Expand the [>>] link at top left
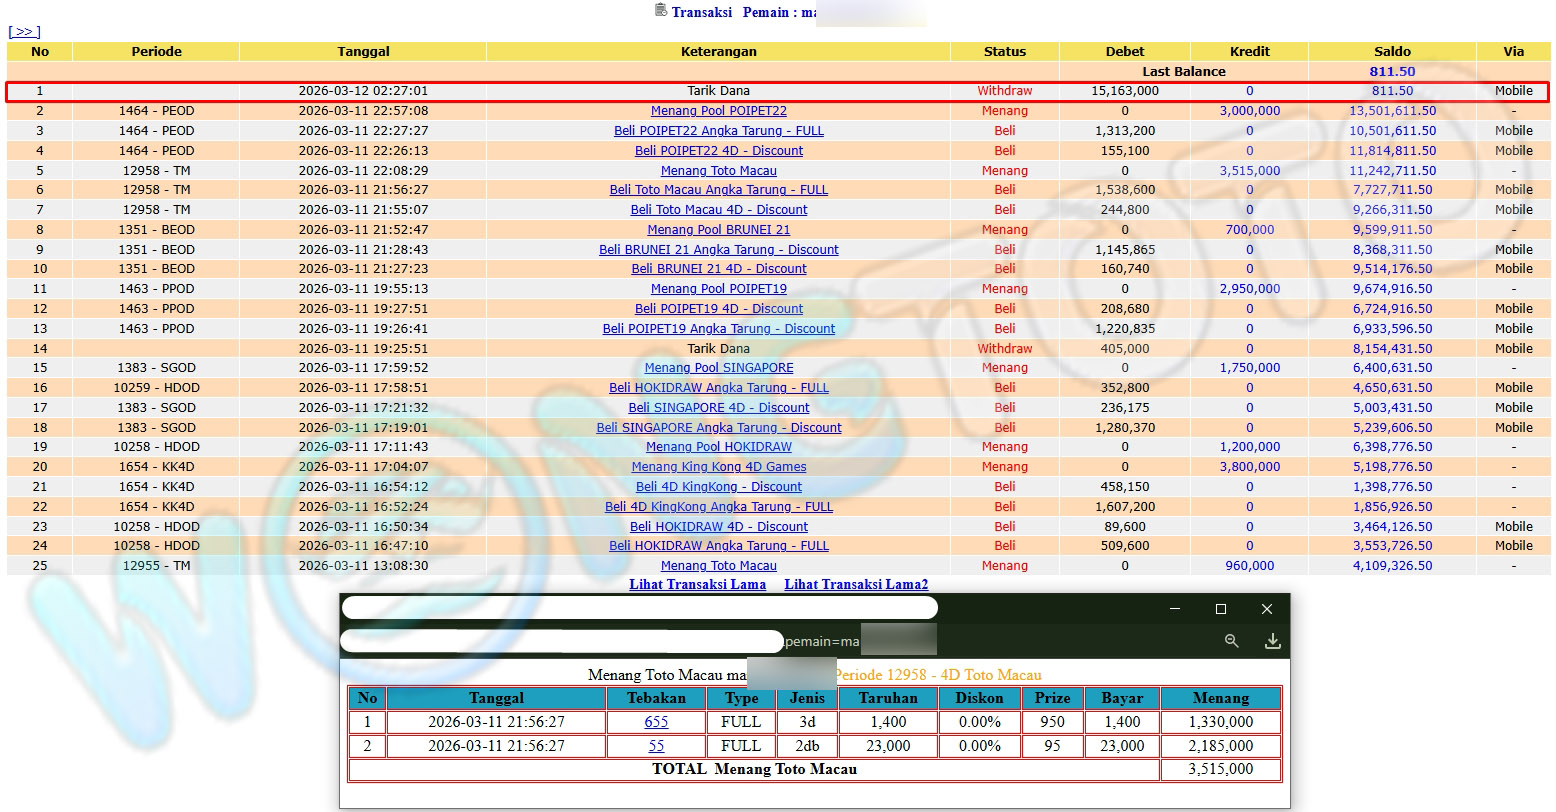 tap(24, 32)
